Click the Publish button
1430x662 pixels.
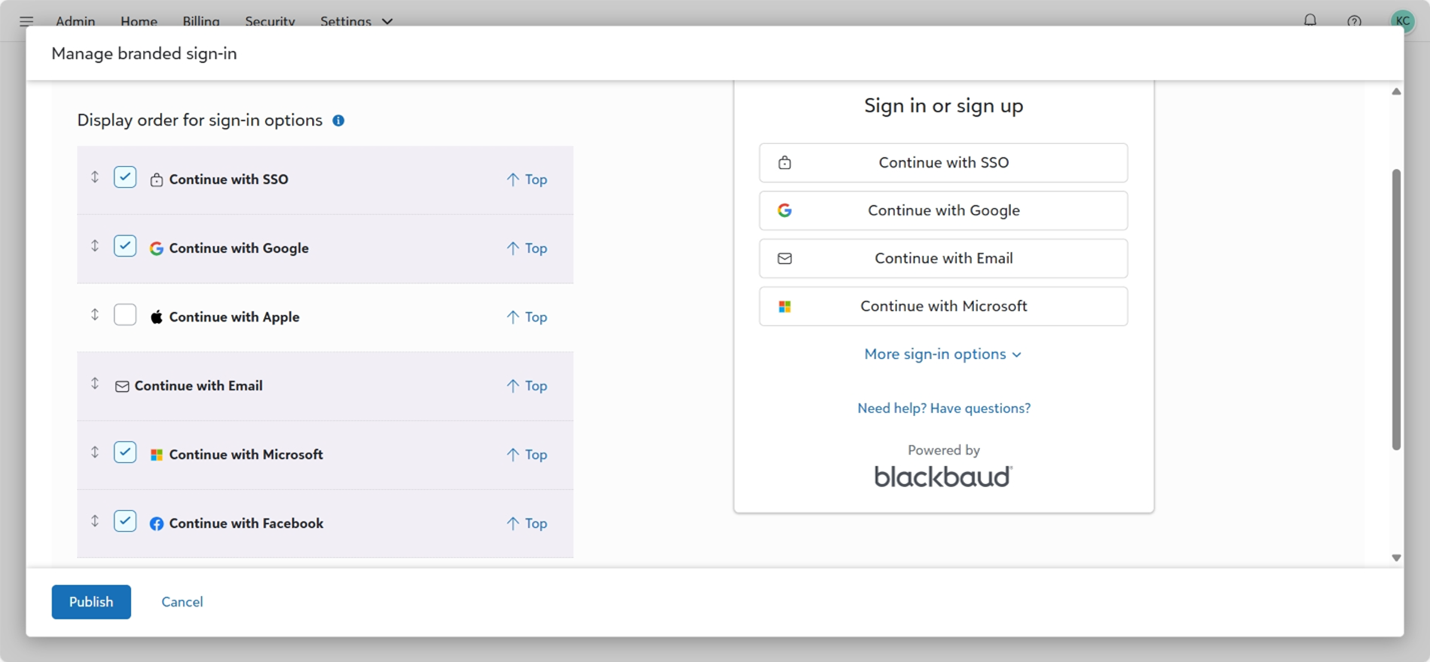[91, 602]
